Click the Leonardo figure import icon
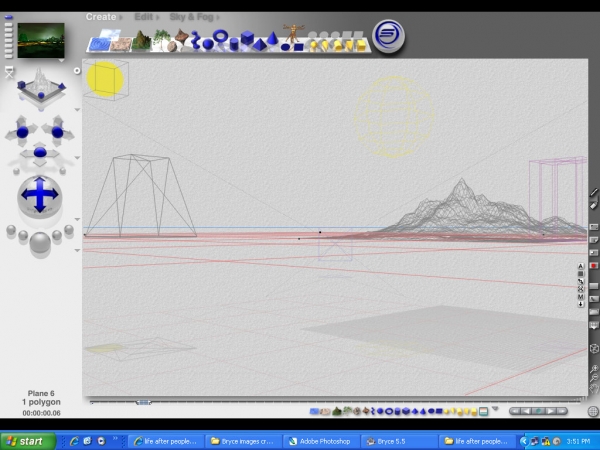Viewport: 600px width, 450px height. pos(293,33)
